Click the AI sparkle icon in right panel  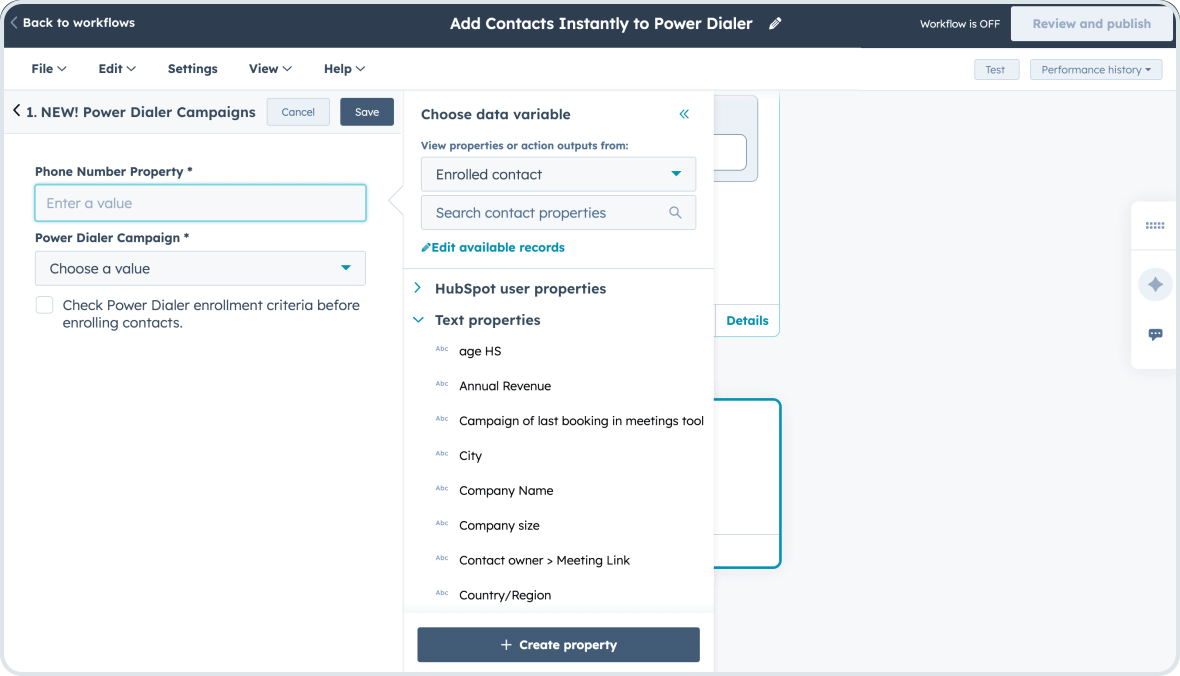tap(1154, 284)
